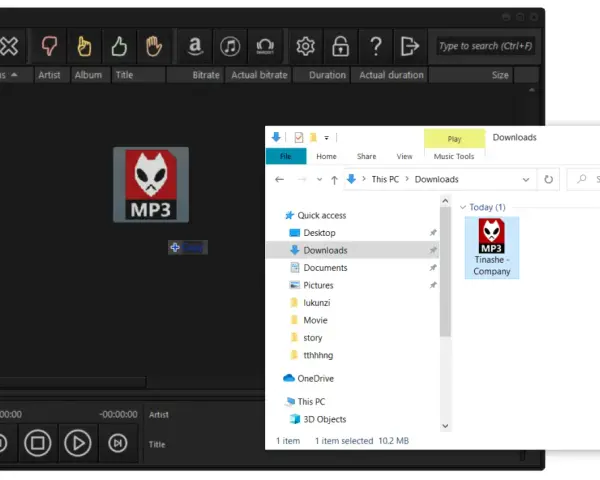Screen dimensions: 600x480
Task: Open the File tab in Explorer
Action: [x=285, y=156]
